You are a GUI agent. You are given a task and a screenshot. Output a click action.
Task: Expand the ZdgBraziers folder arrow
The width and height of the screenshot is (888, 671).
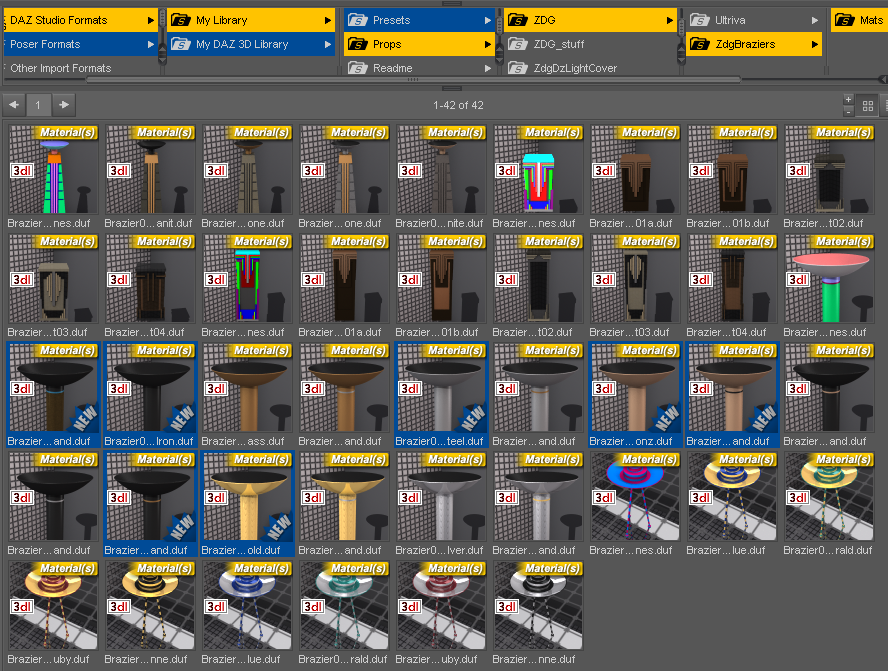pos(814,44)
